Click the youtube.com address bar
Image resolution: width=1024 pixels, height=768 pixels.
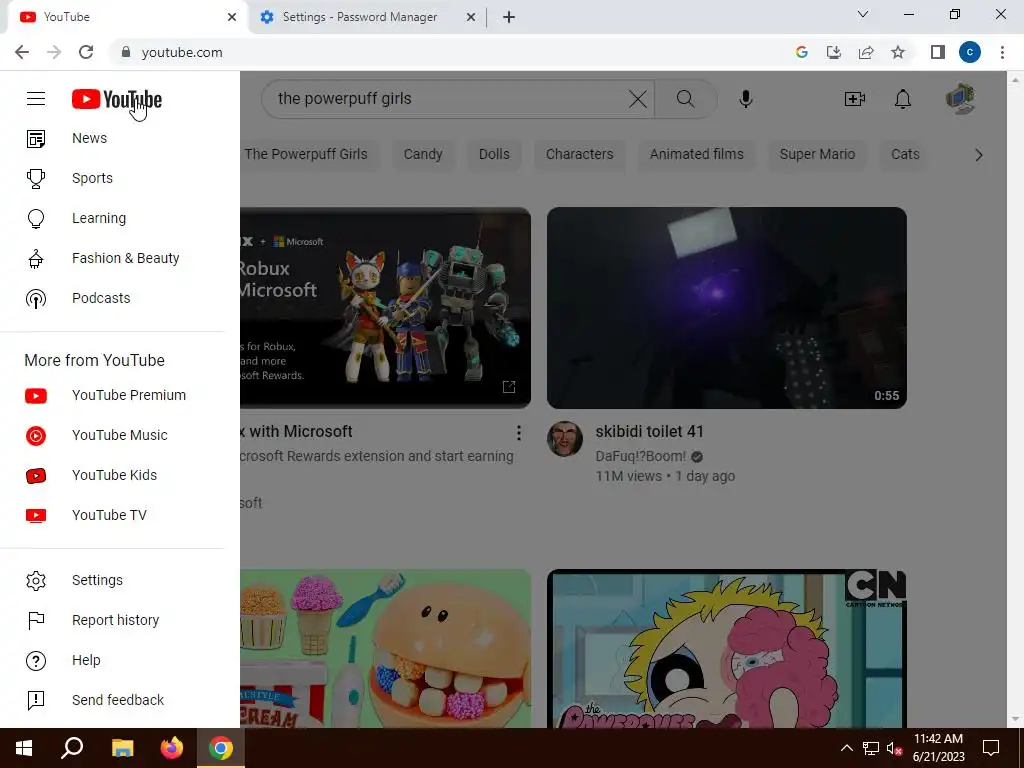tap(451, 52)
